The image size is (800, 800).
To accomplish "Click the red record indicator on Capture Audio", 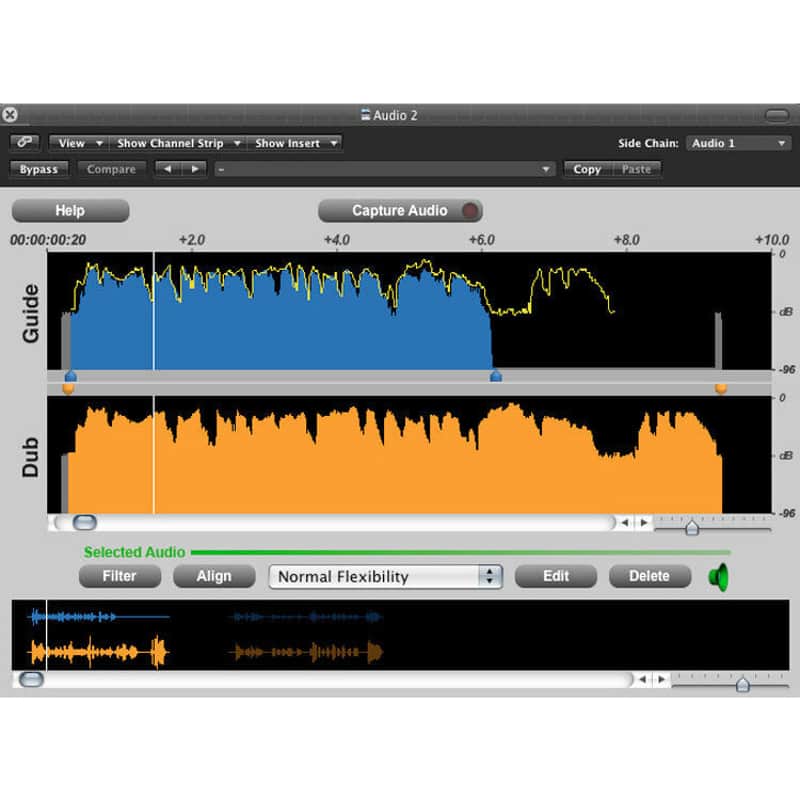I will tap(469, 211).
